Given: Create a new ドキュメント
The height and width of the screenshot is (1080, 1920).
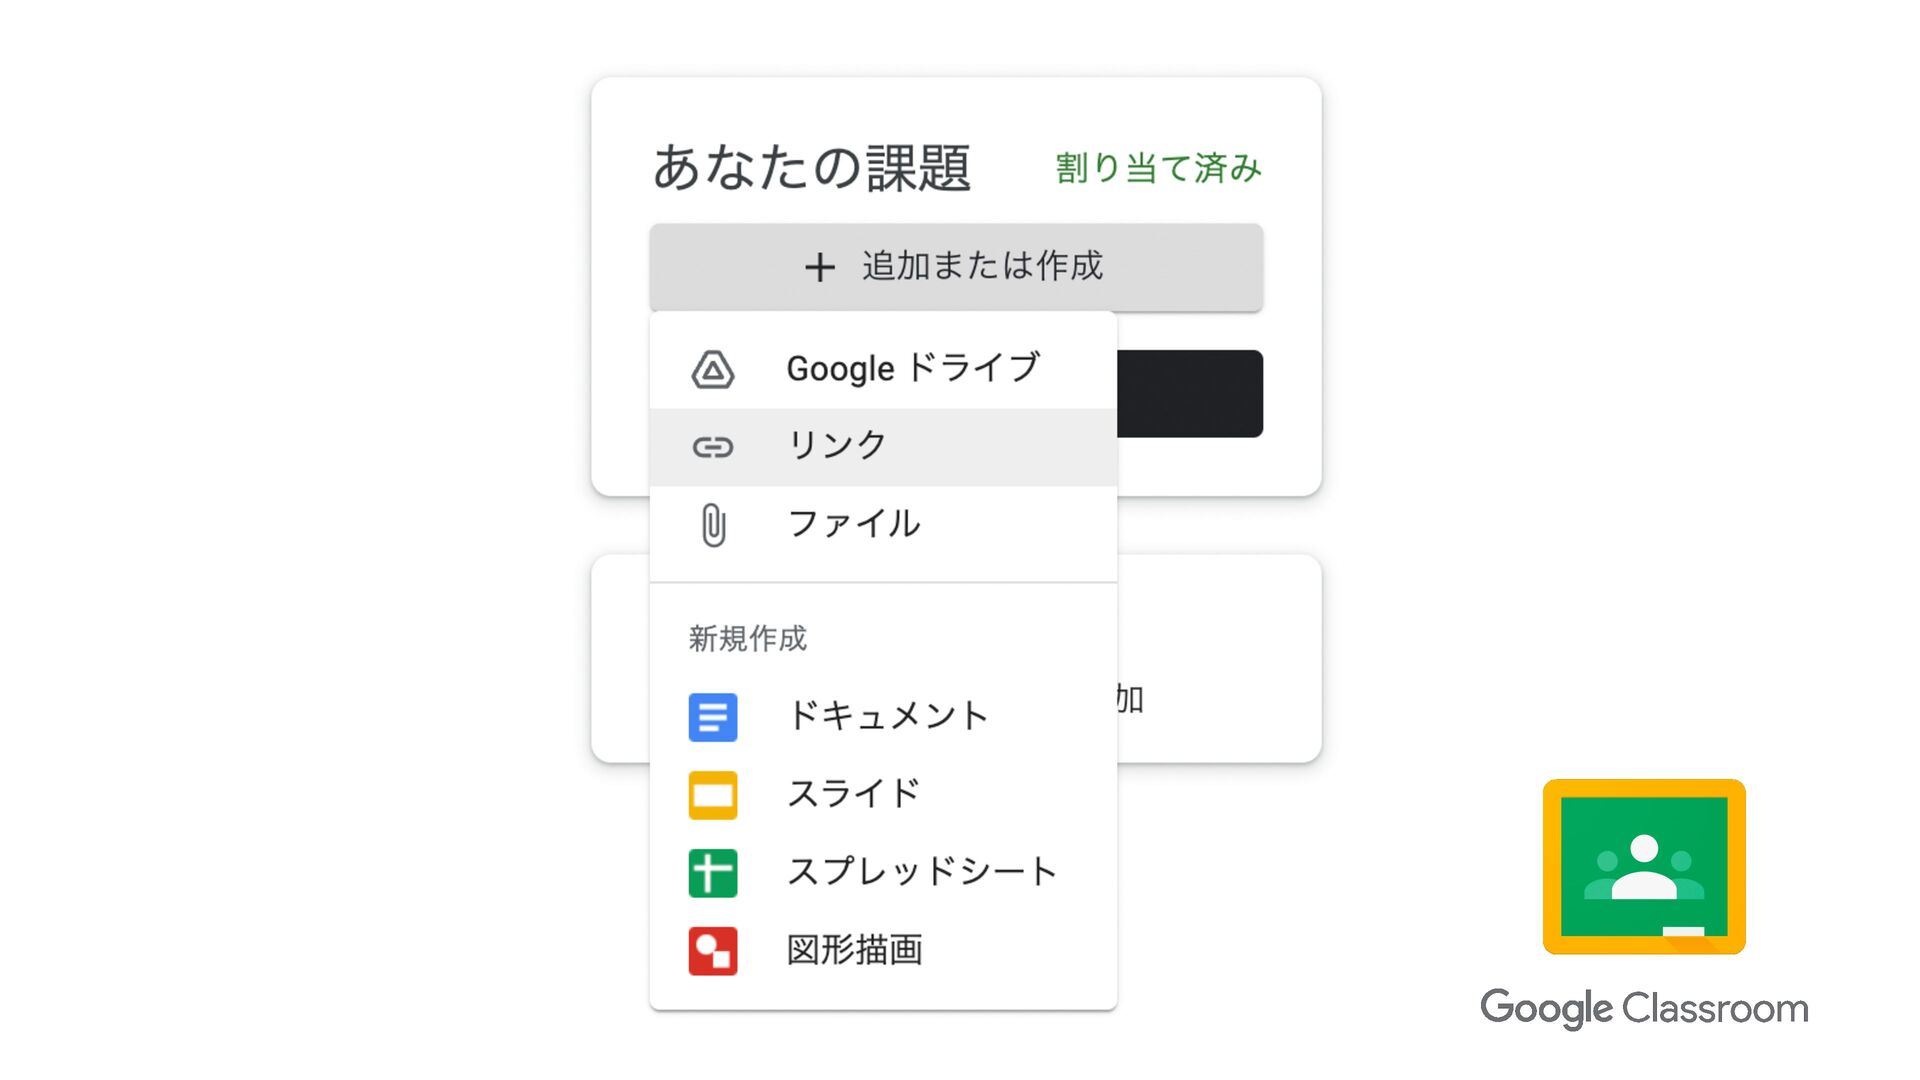Looking at the screenshot, I should pyautogui.click(x=888, y=716).
